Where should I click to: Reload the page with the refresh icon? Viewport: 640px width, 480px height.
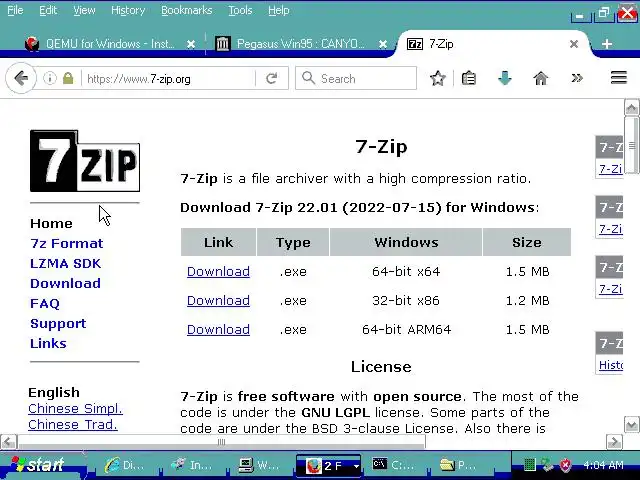point(271,78)
